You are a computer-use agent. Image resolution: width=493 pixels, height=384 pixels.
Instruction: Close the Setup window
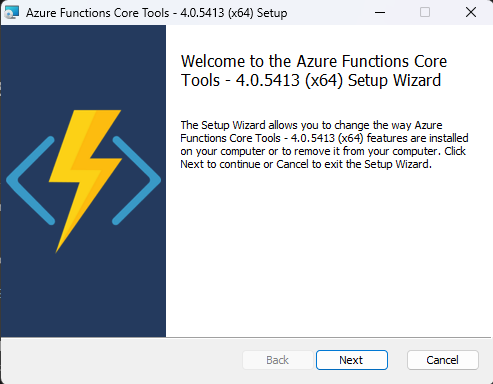[x=471, y=13]
